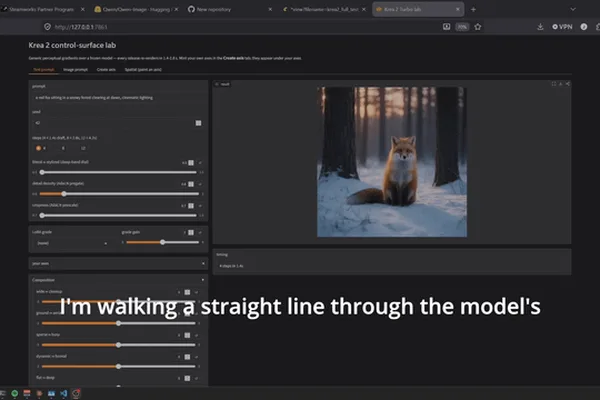Click the number box icon on dynamic-formal row

(187, 357)
